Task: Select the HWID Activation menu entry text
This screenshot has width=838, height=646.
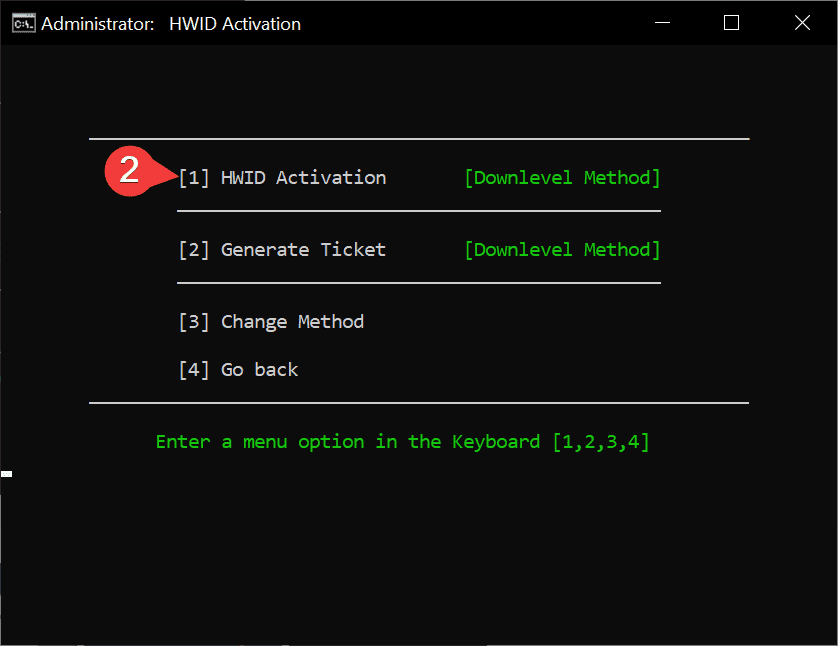Action: coord(303,178)
